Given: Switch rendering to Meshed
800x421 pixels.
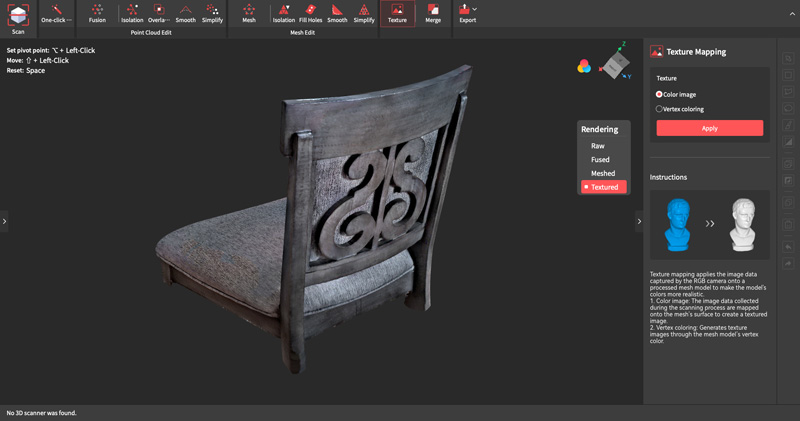Looking at the screenshot, I should 603,174.
